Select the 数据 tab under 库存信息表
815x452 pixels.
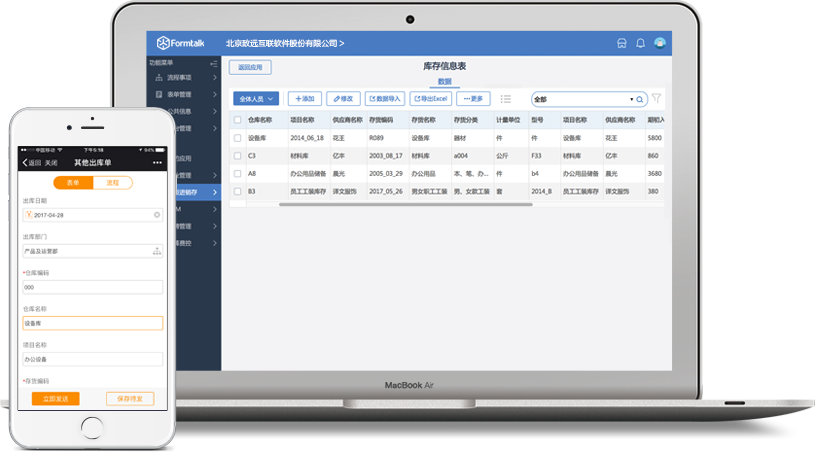[x=444, y=82]
